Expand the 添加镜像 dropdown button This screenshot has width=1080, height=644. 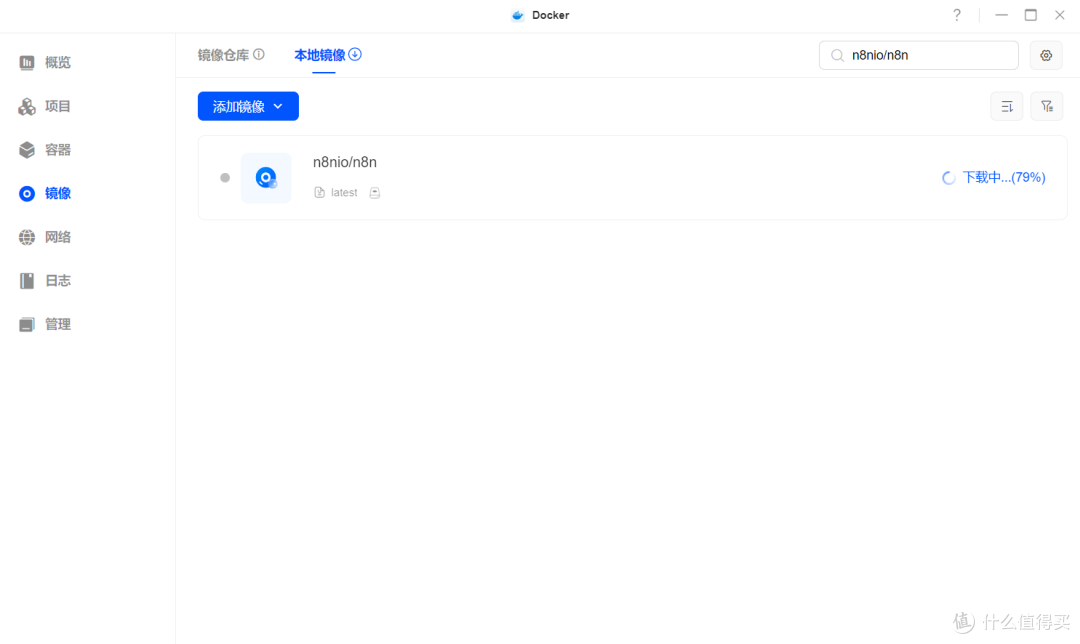(248, 106)
